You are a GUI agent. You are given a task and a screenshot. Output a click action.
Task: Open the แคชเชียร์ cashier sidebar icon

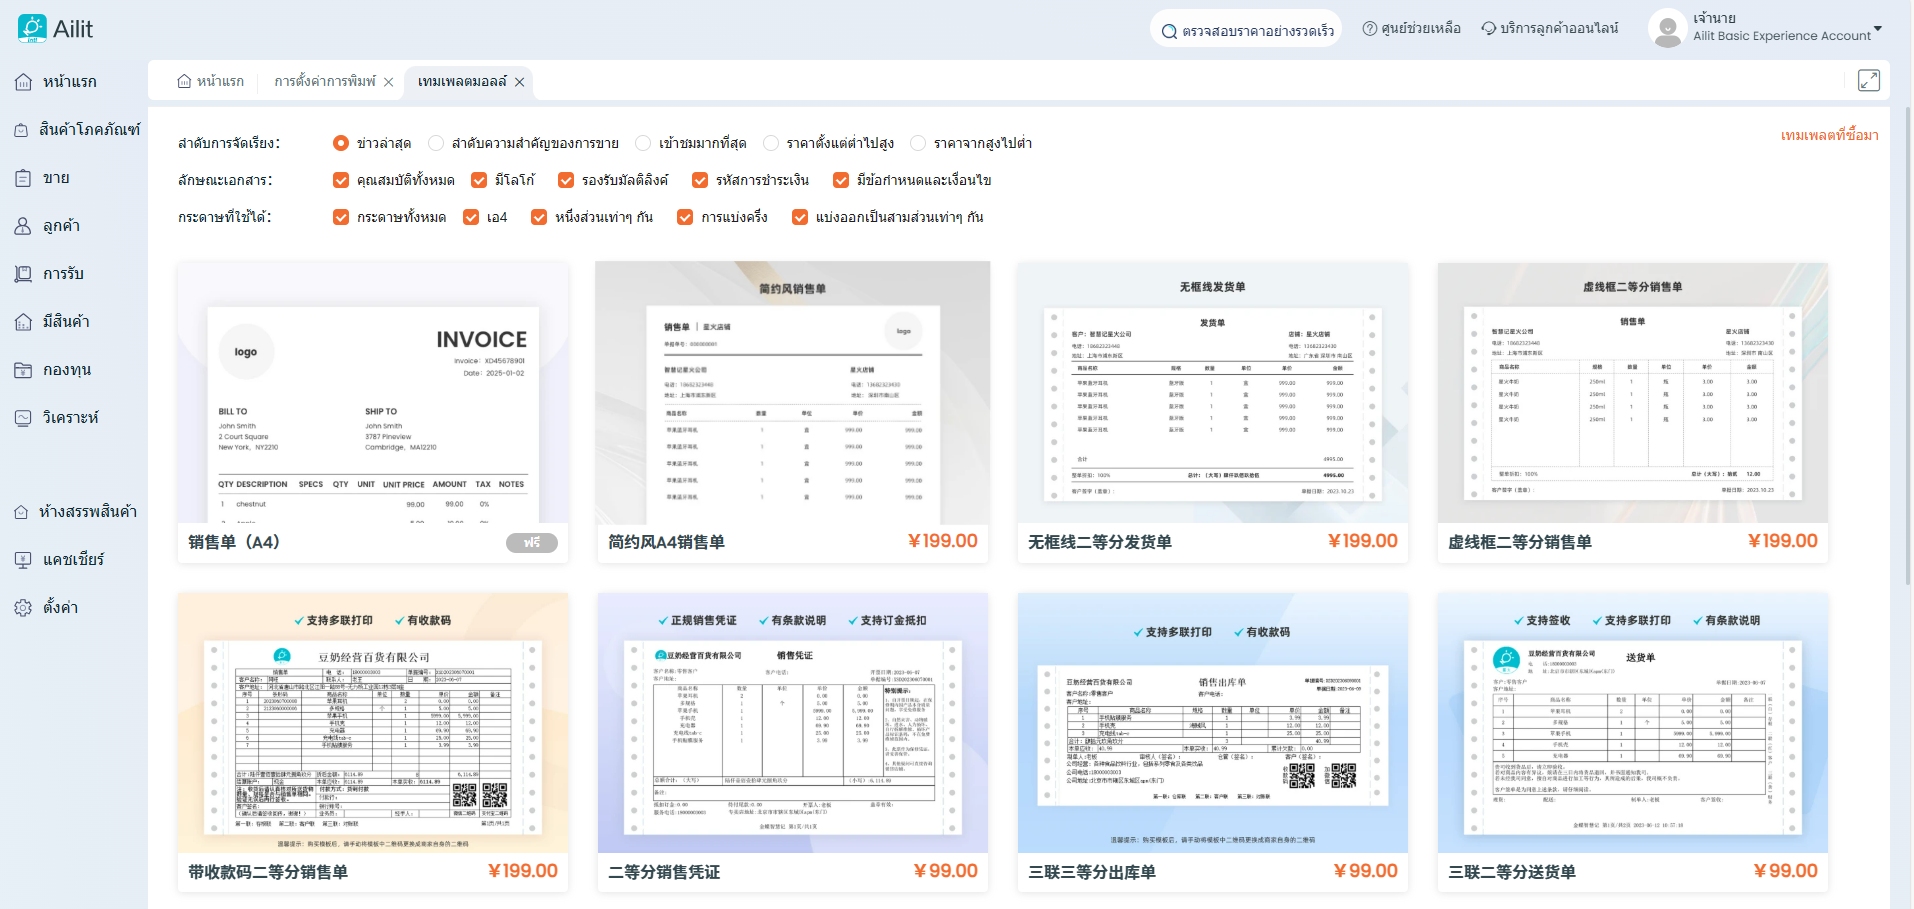tap(23, 560)
